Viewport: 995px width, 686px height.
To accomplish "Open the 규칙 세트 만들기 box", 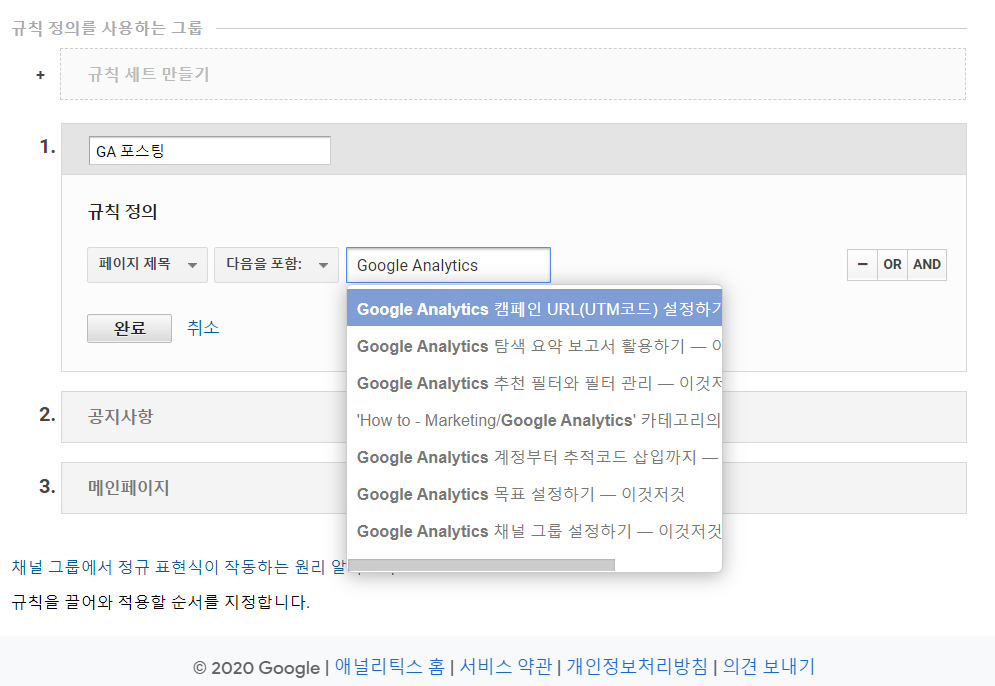I will coord(513,74).
